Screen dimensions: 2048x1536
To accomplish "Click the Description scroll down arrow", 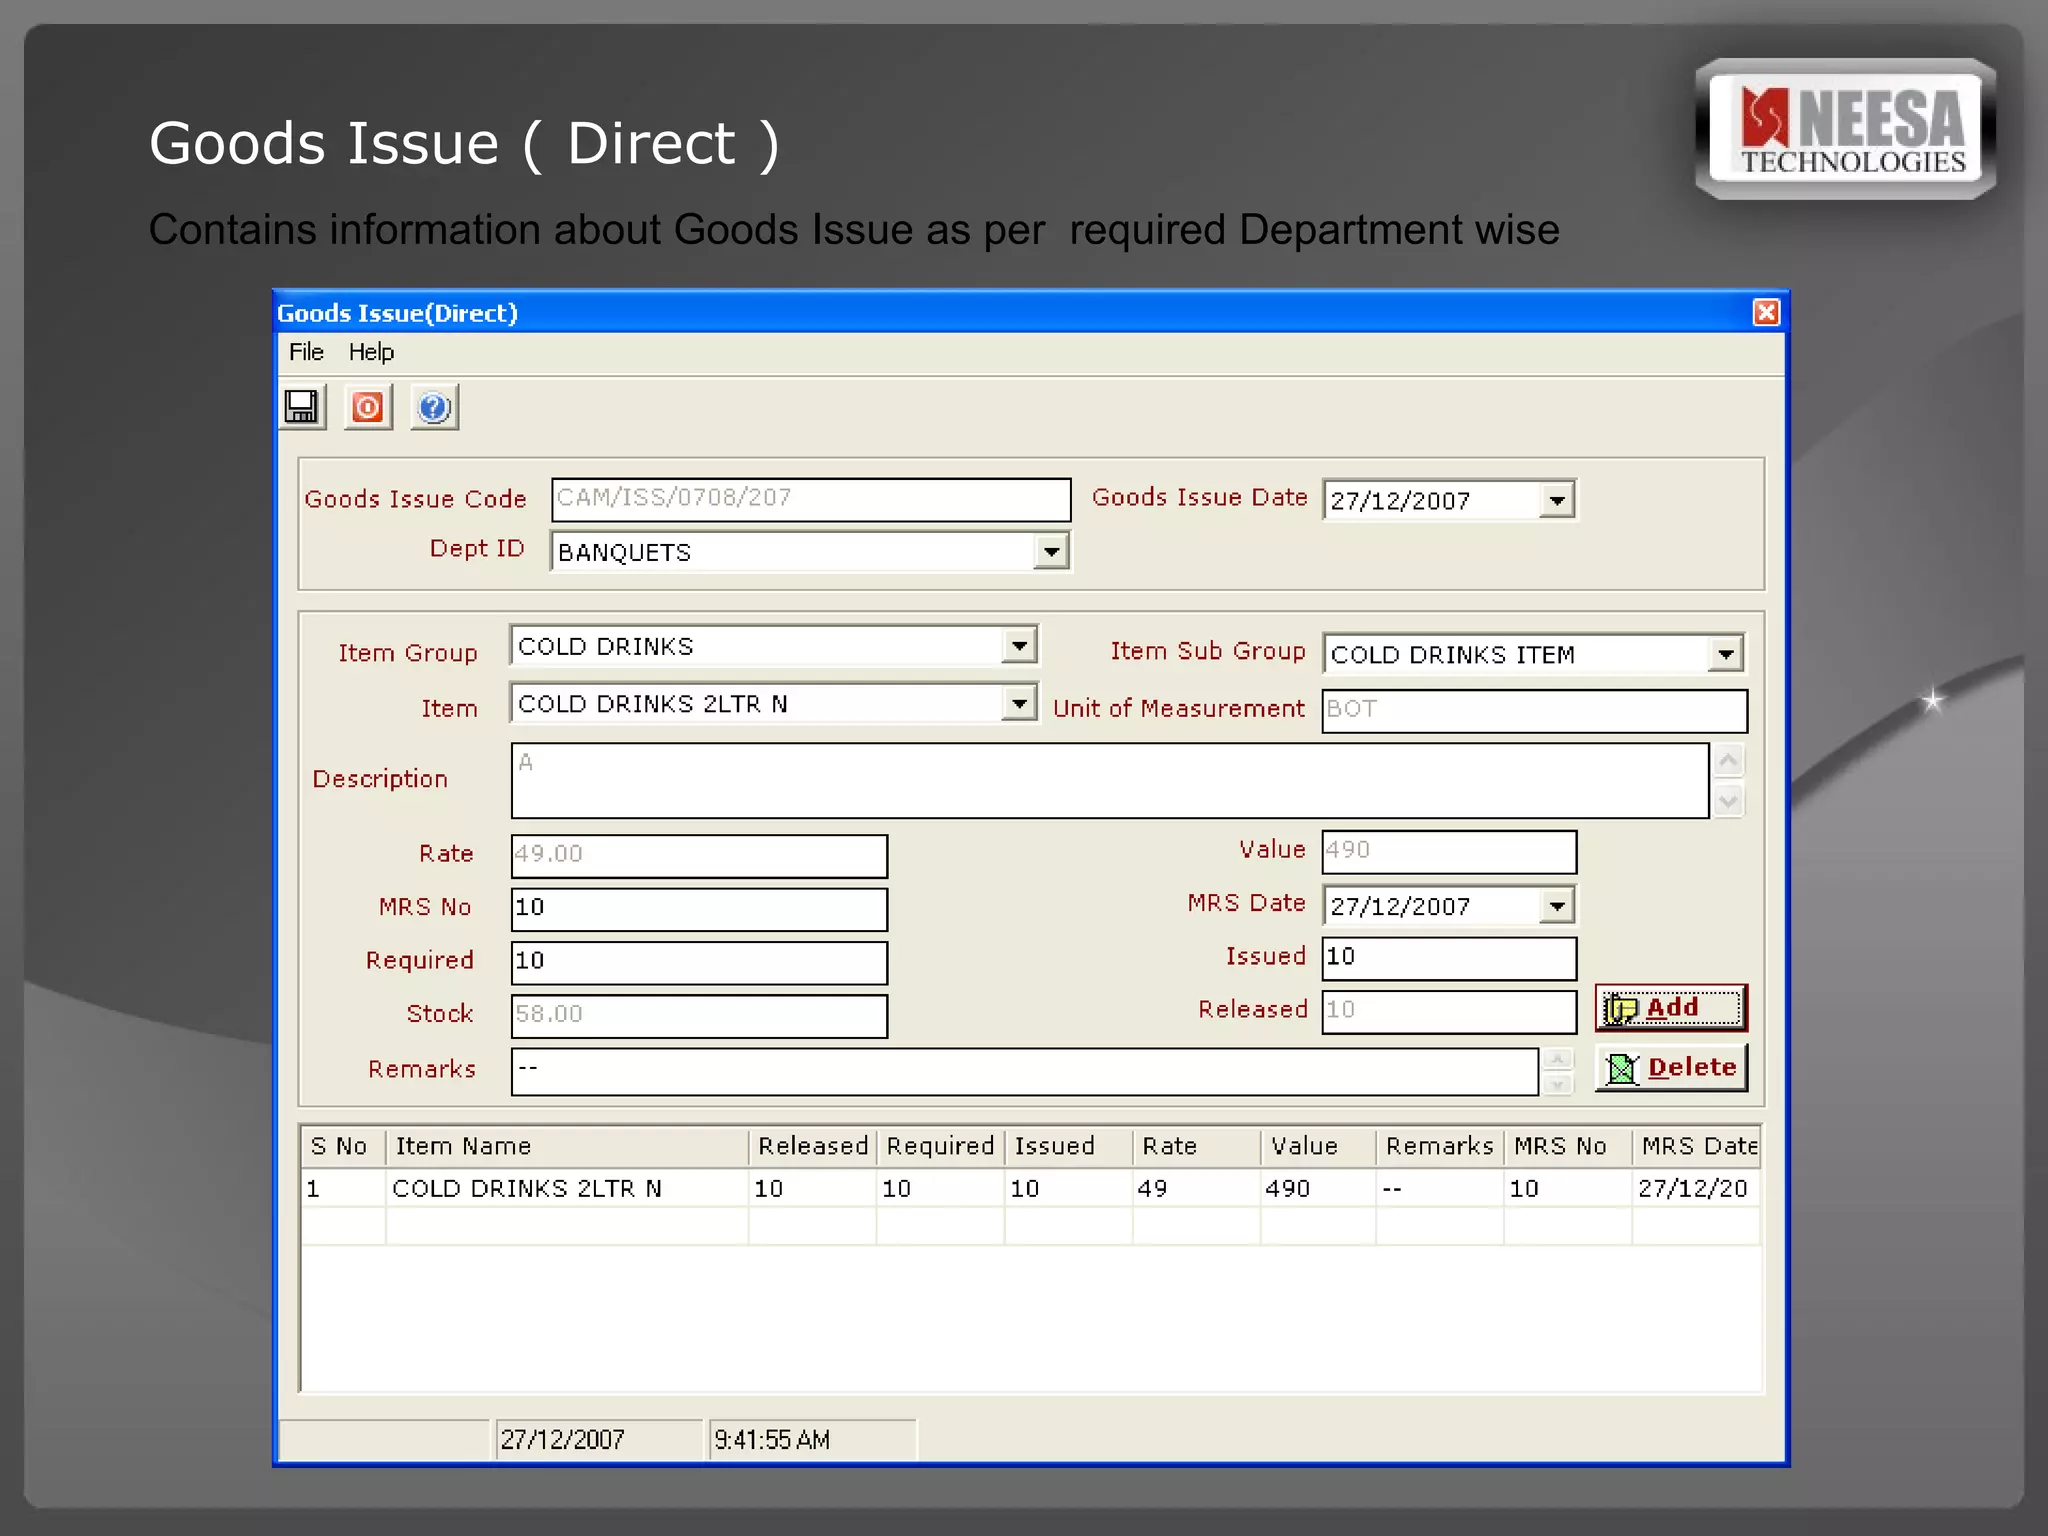I will [1728, 800].
